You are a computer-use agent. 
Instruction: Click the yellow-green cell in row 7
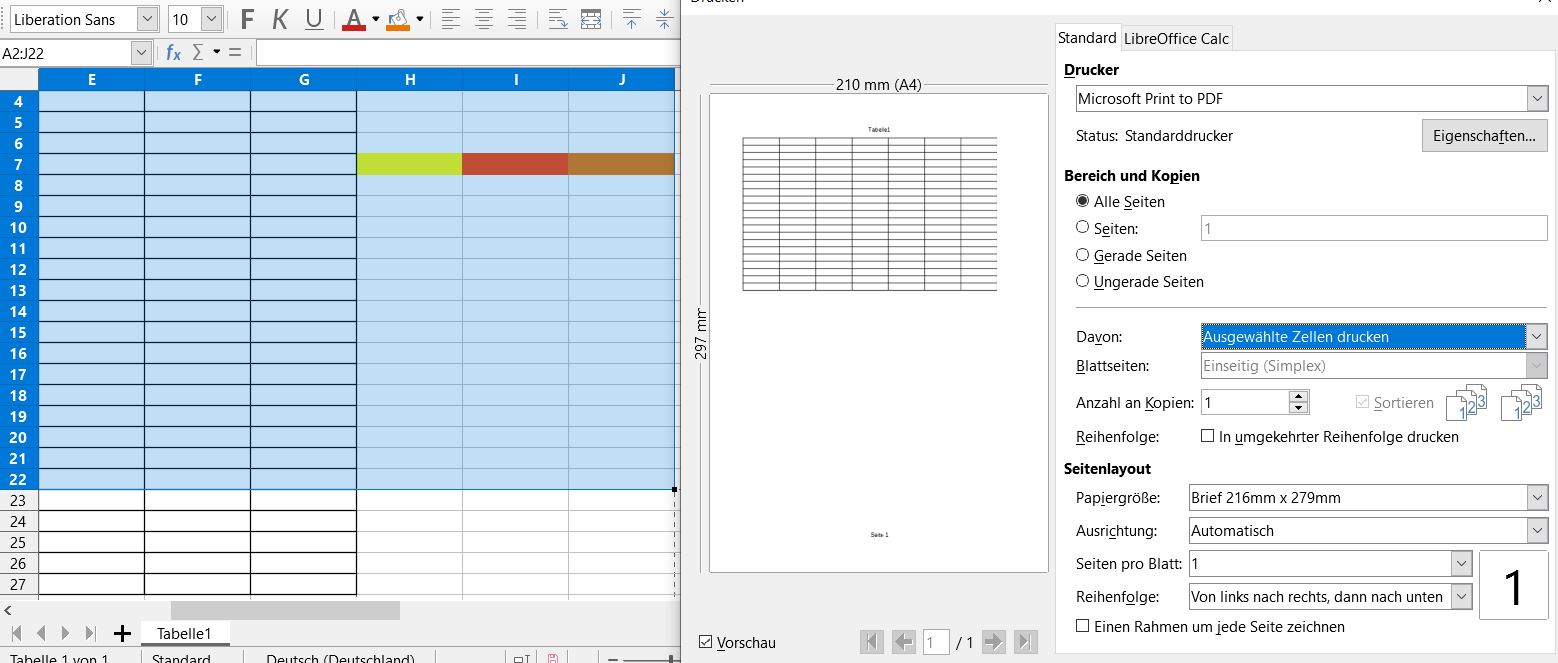pos(410,164)
